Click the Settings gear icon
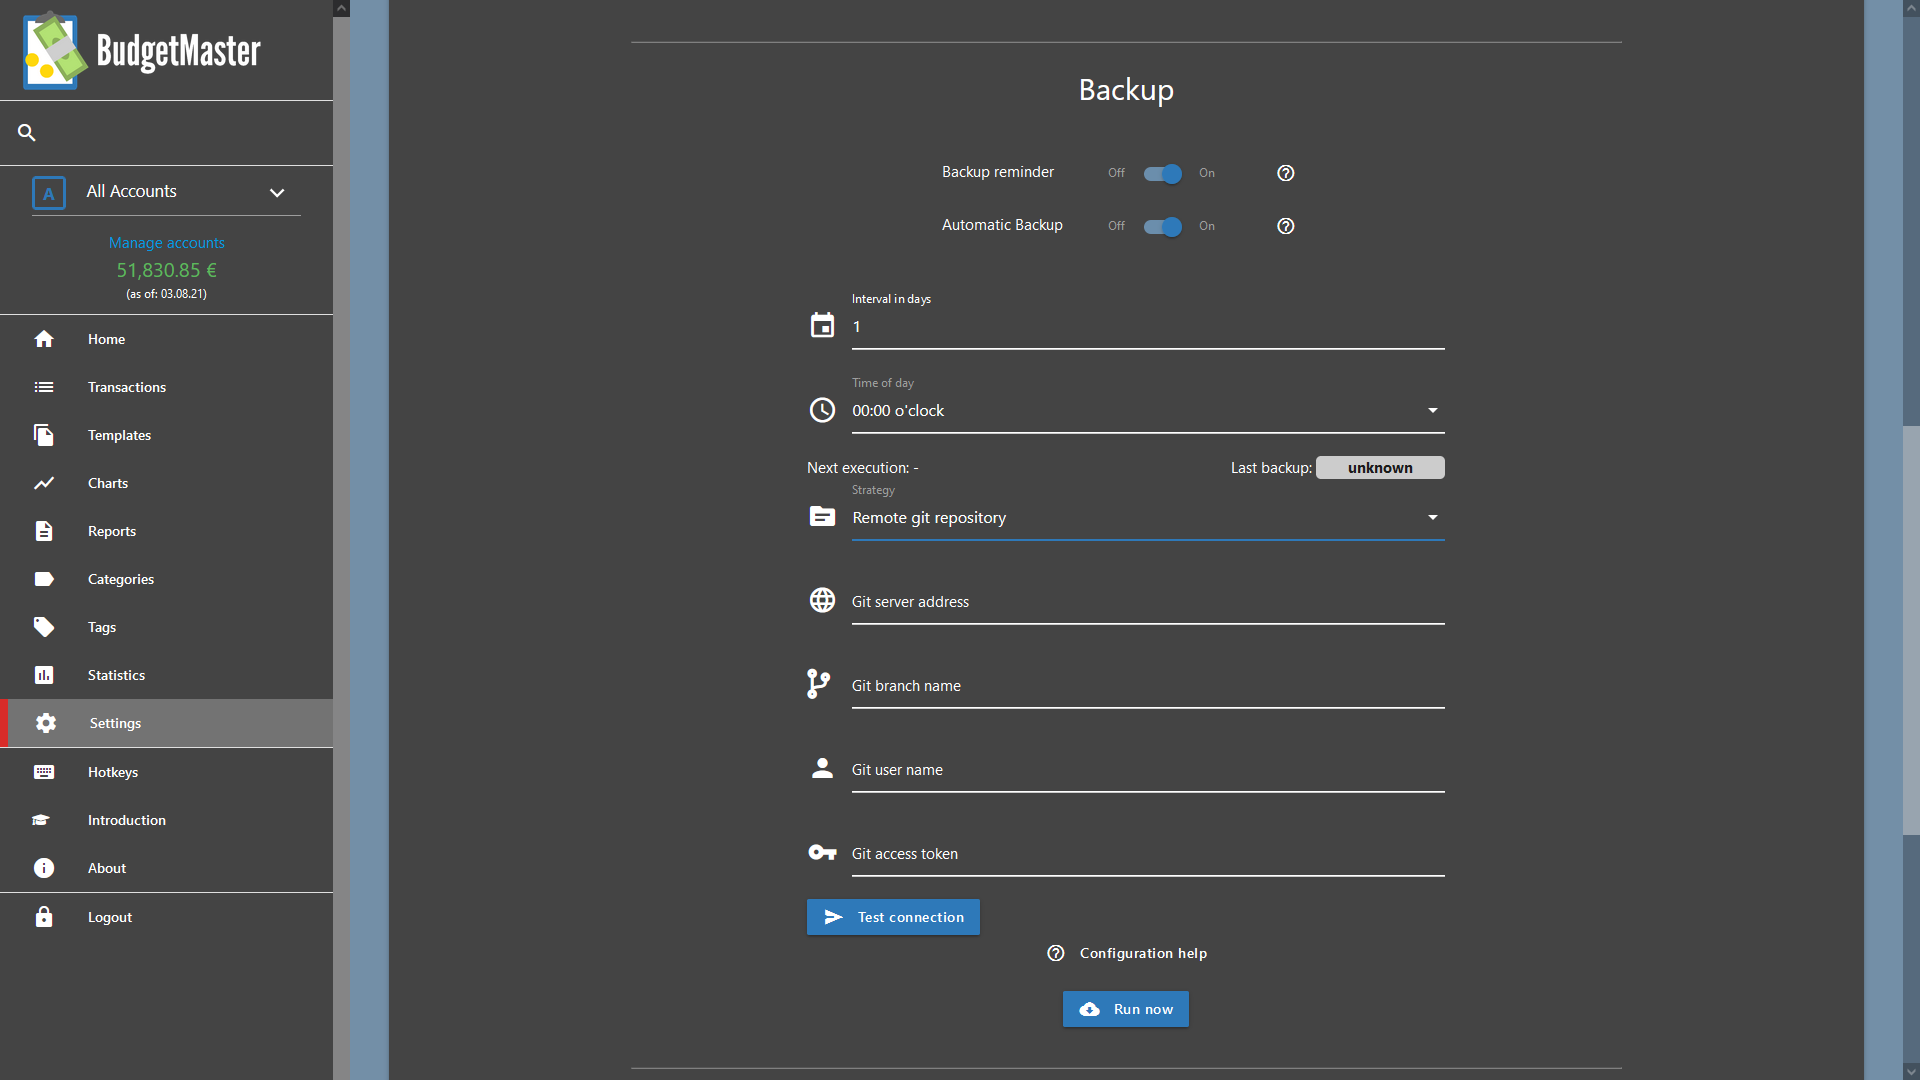The height and width of the screenshot is (1080, 1920). pyautogui.click(x=46, y=723)
